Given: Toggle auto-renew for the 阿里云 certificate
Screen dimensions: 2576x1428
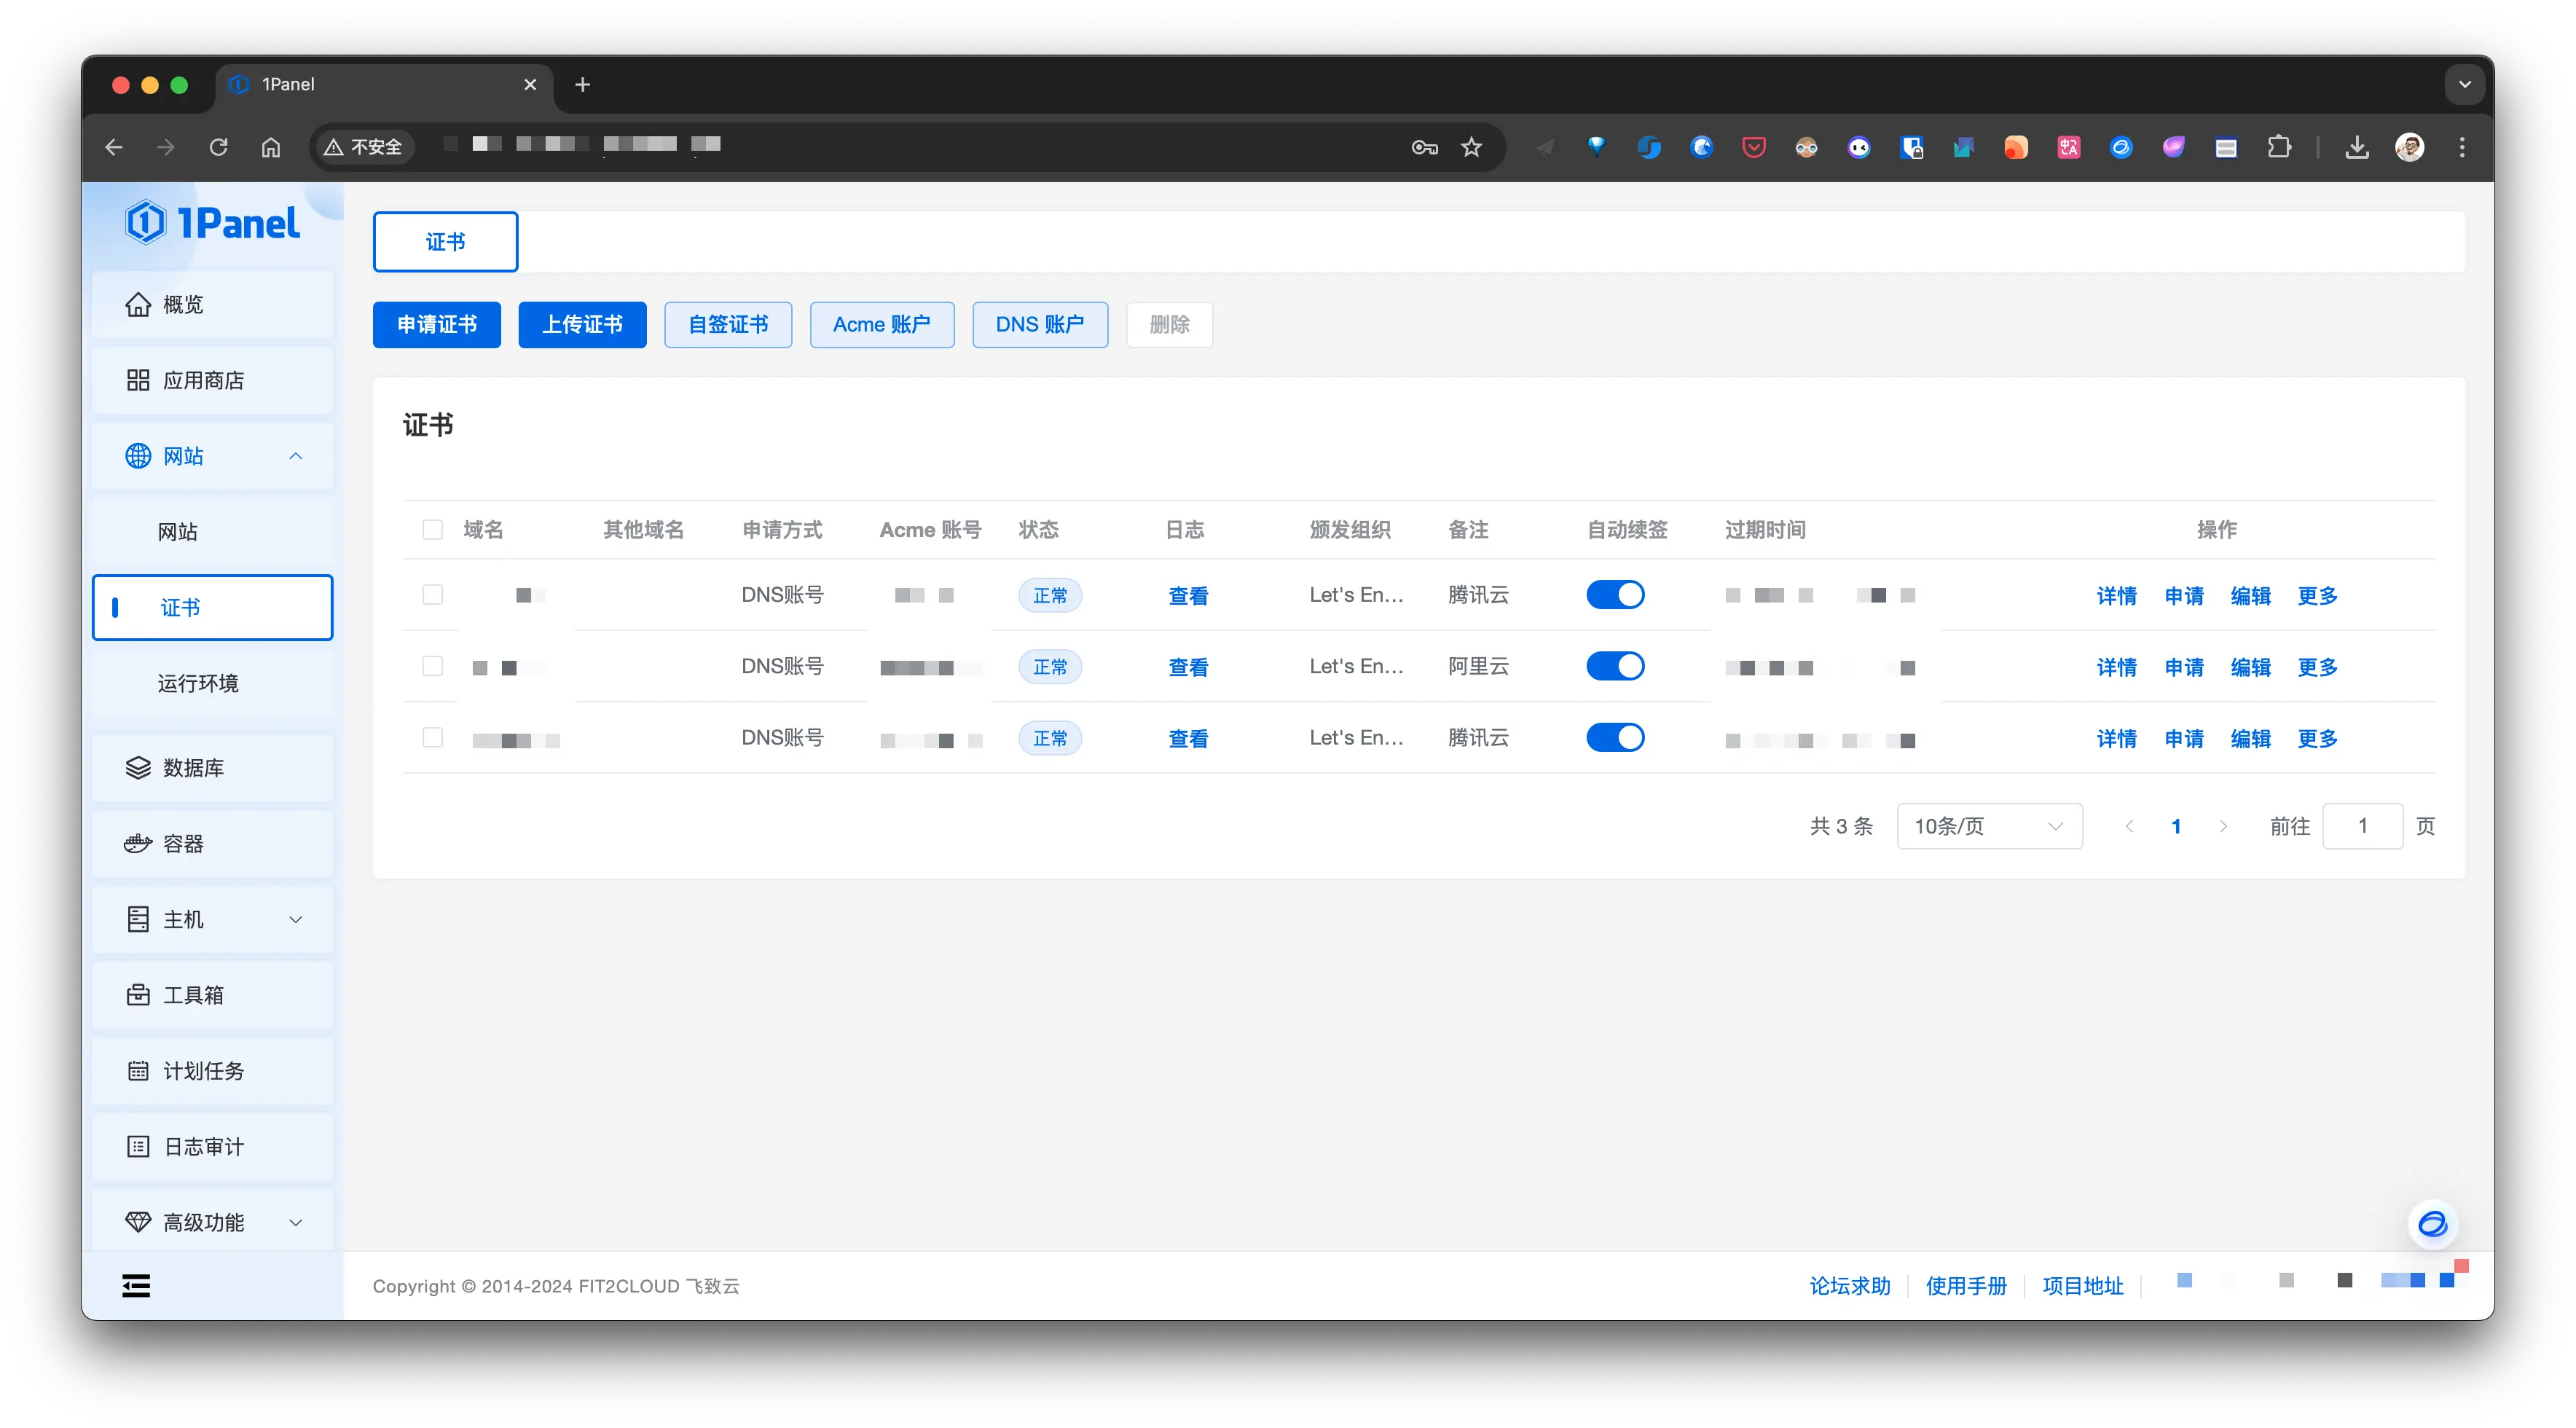Looking at the screenshot, I should click(x=1614, y=666).
